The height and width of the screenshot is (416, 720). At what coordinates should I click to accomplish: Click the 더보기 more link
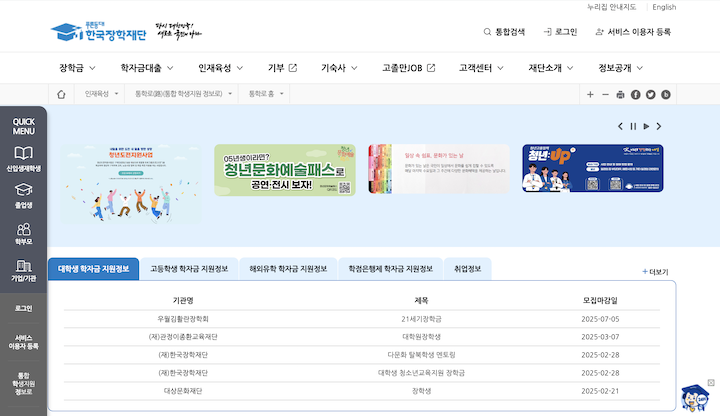655,272
